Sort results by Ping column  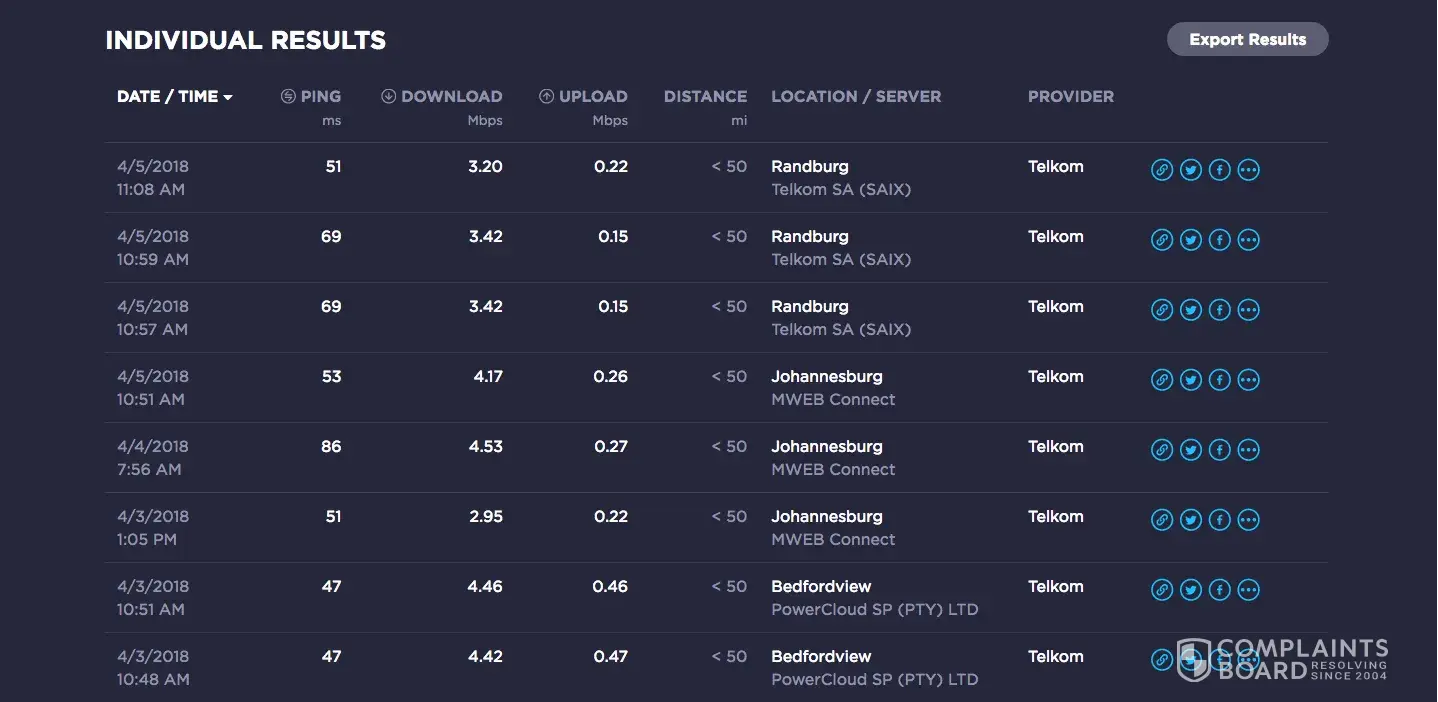[311, 97]
